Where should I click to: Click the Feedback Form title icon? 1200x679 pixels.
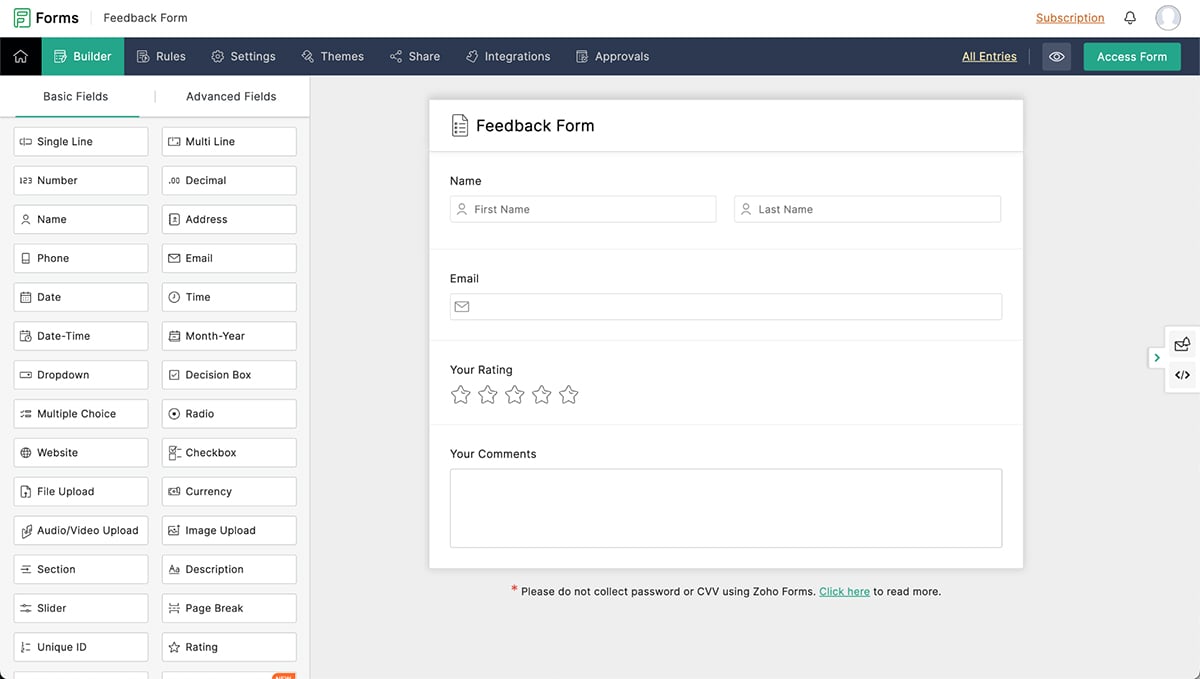(460, 126)
